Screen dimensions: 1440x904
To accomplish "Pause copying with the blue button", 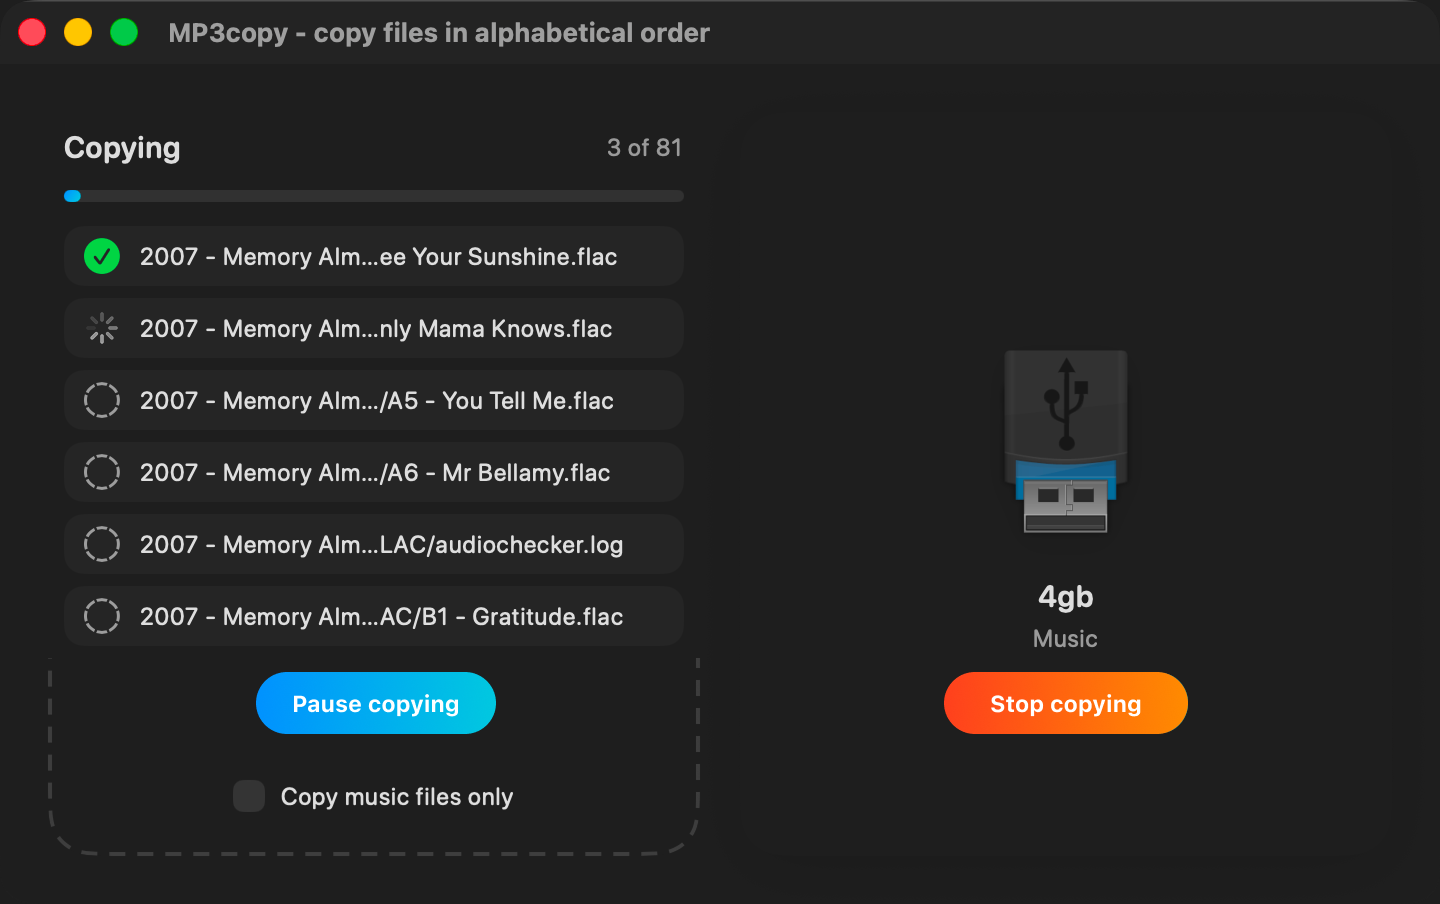I will (376, 703).
